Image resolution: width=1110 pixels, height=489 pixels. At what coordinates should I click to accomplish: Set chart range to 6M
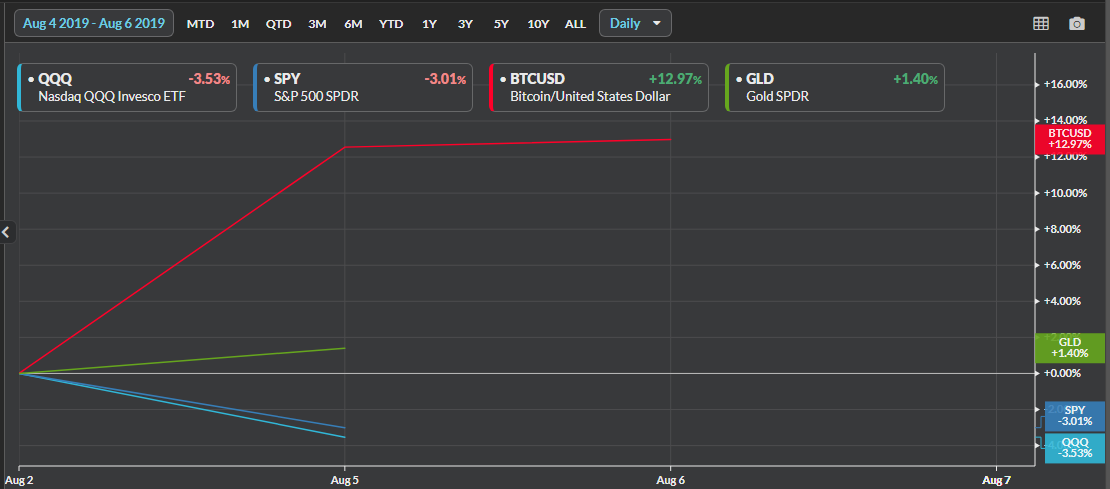353,24
